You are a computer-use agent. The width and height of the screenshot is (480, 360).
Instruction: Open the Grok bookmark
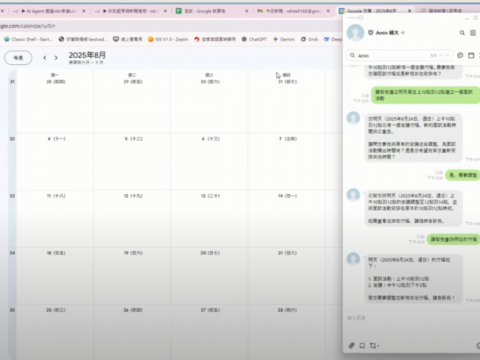pyautogui.click(x=310, y=39)
